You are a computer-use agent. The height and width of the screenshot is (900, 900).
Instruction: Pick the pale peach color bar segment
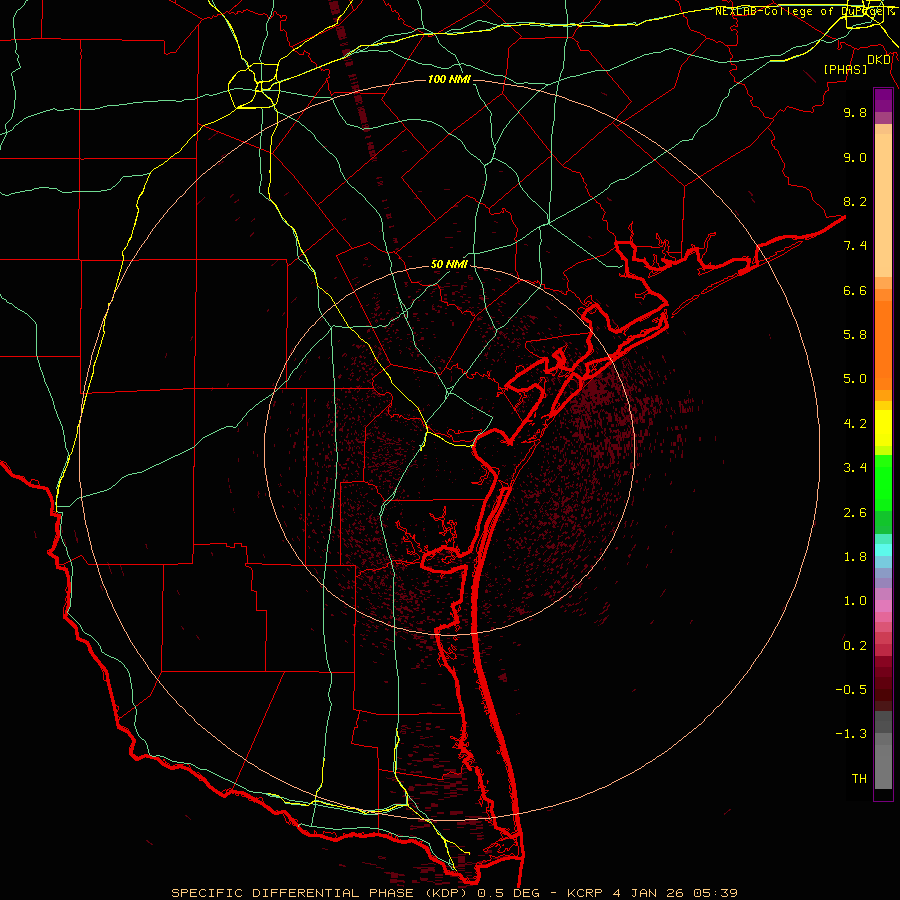(883, 205)
